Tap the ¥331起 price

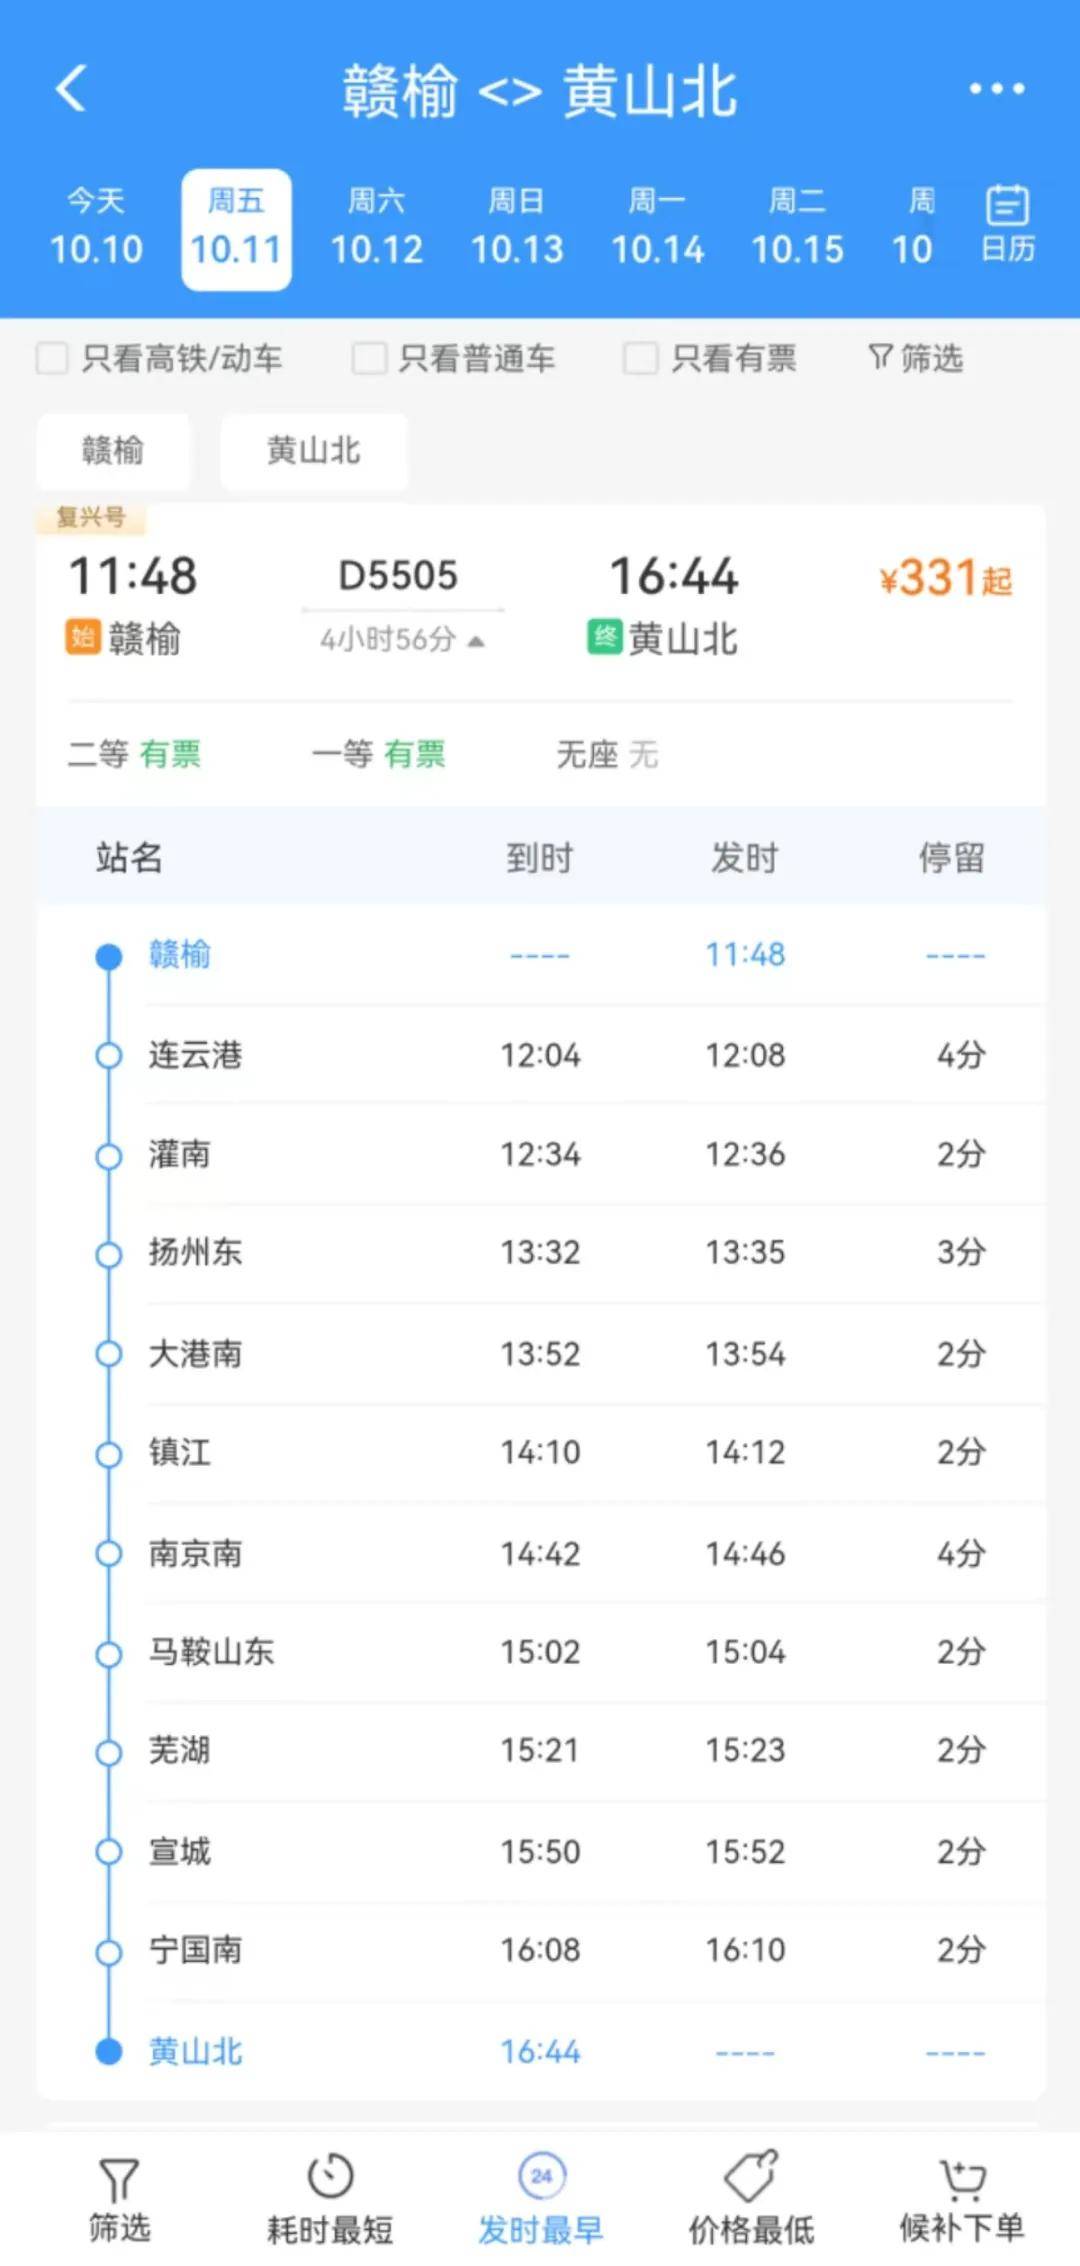coord(944,578)
